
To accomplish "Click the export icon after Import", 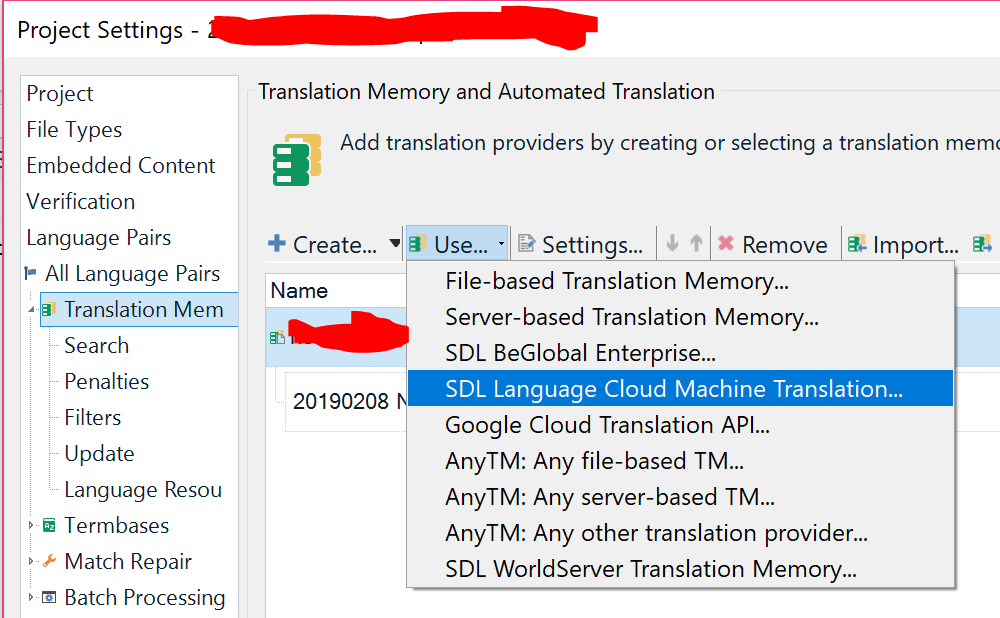I will [x=982, y=244].
